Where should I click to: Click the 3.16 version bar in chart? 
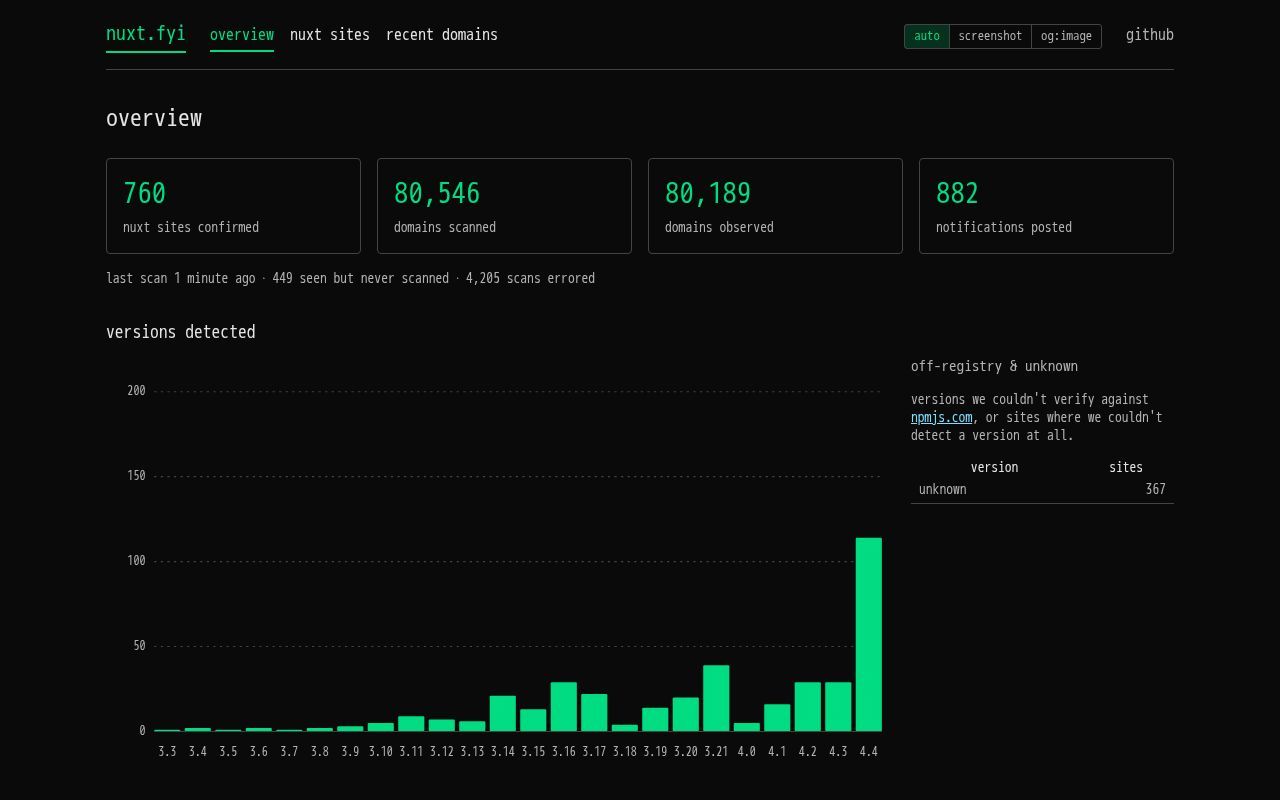click(563, 707)
